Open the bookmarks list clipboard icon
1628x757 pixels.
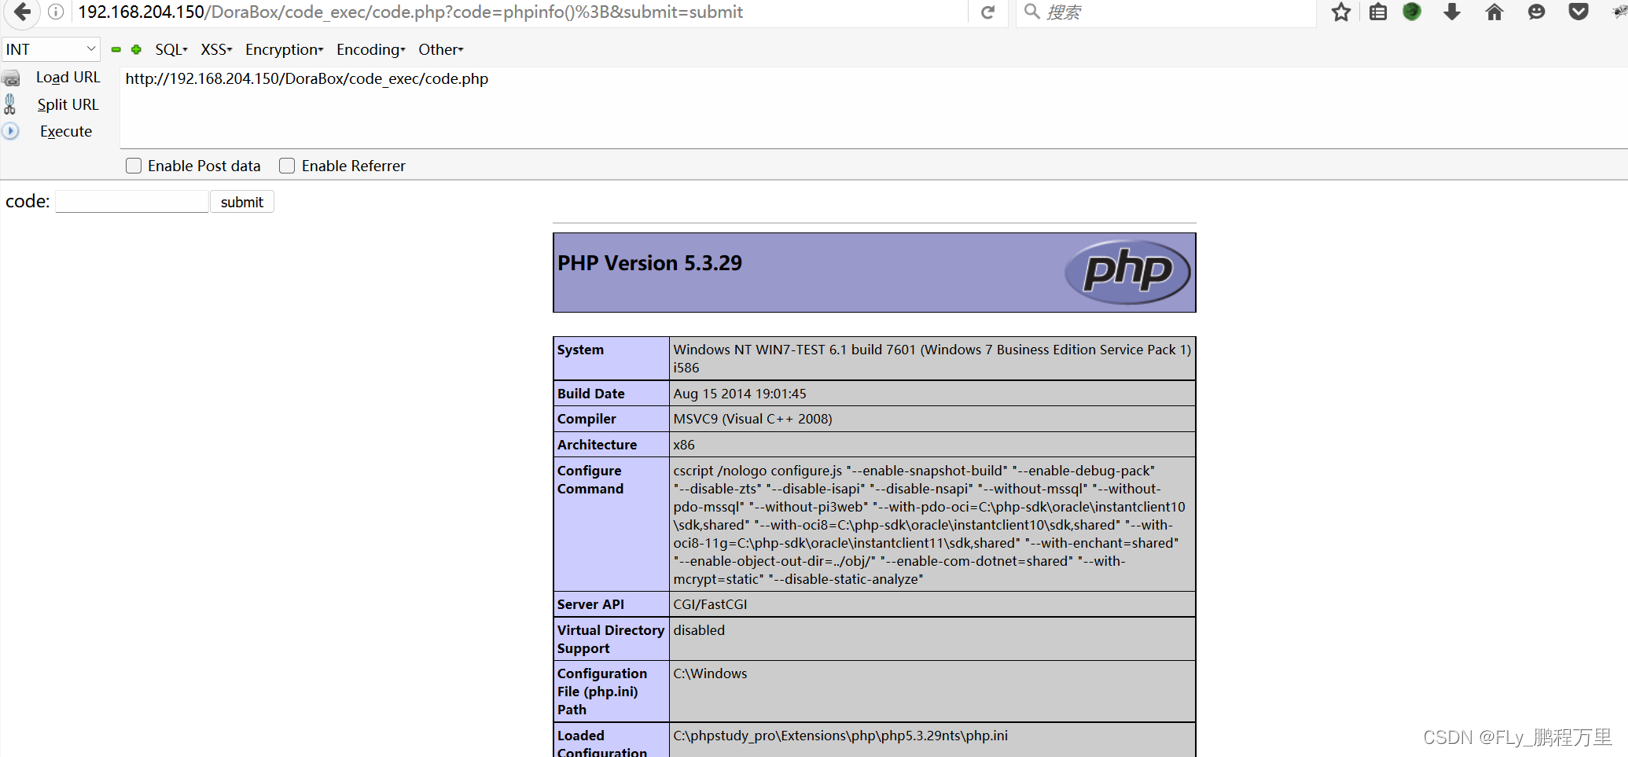(x=1378, y=12)
